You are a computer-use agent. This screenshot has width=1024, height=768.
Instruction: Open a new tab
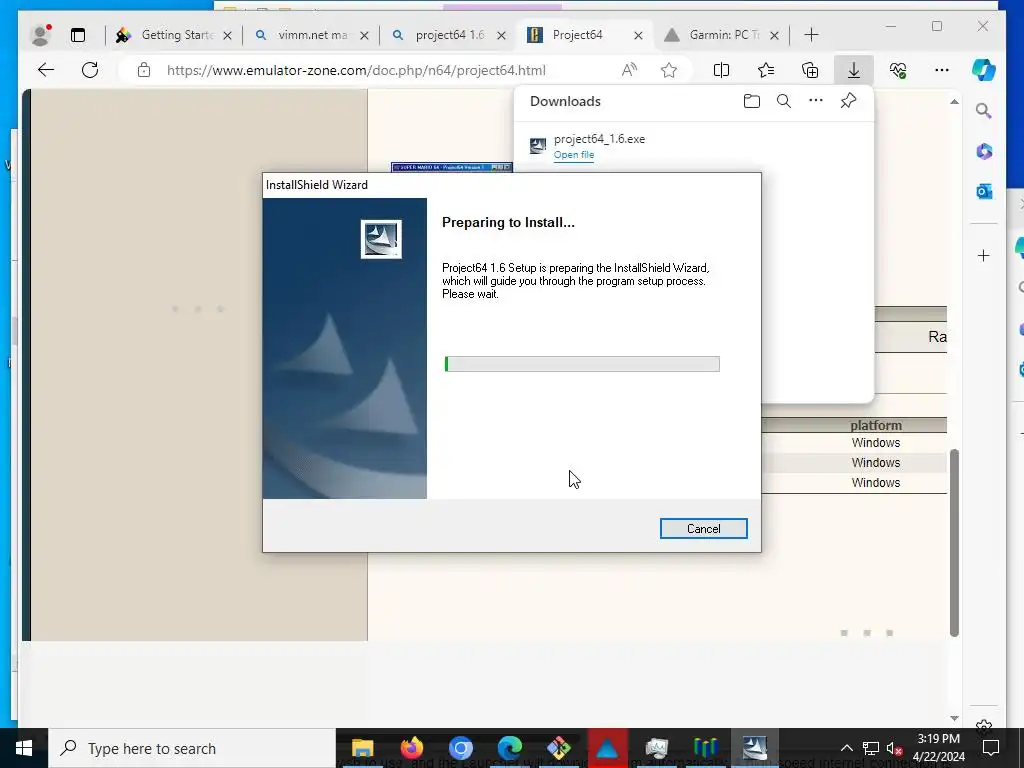(811, 35)
